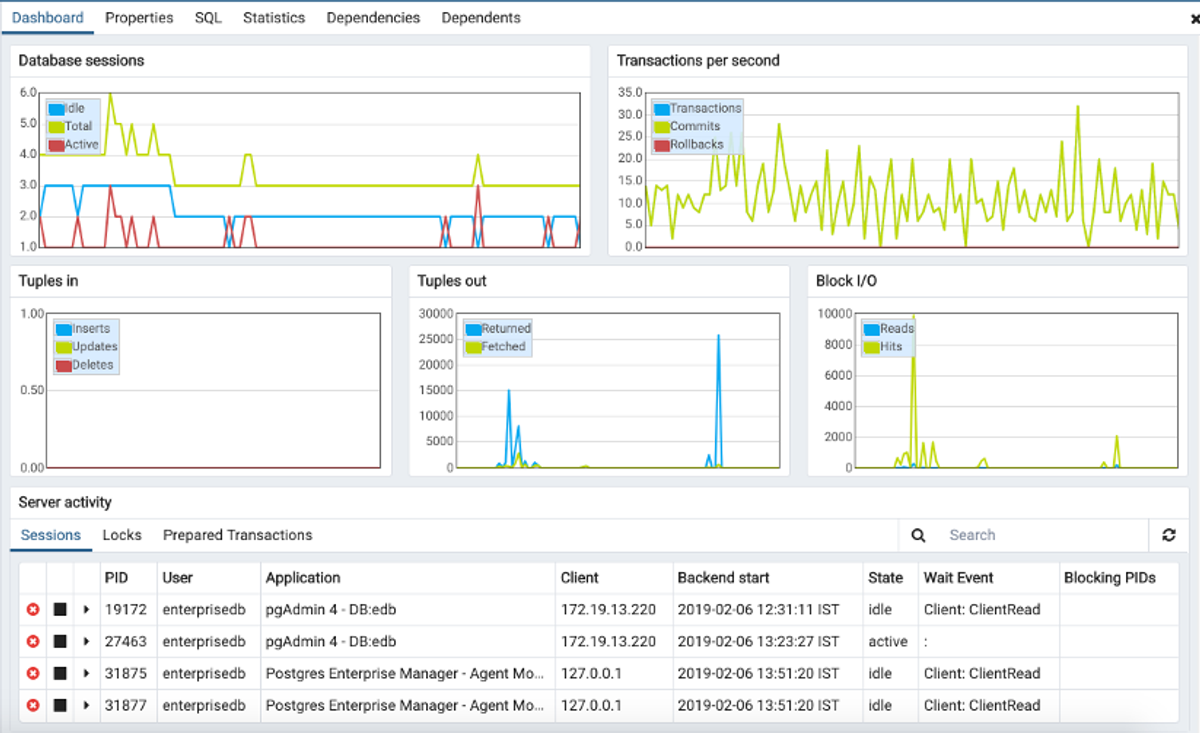Screen dimensions: 1200x733
Task: Click the yellow swatch beside Commits legend
Action: (661, 126)
